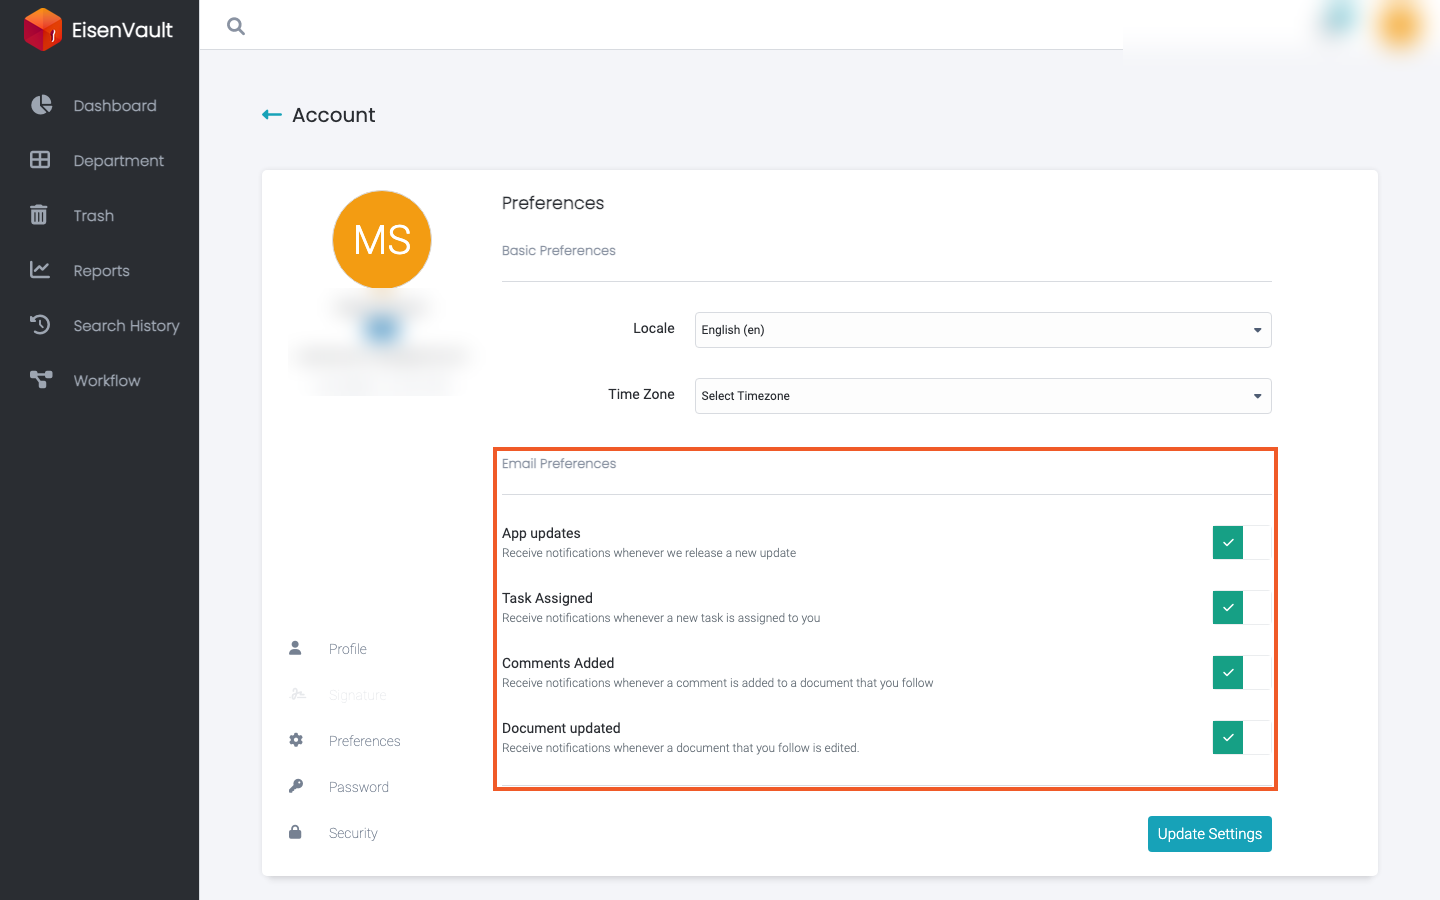This screenshot has width=1440, height=900.
Task: Click the Security lock icon
Action: tap(295, 832)
